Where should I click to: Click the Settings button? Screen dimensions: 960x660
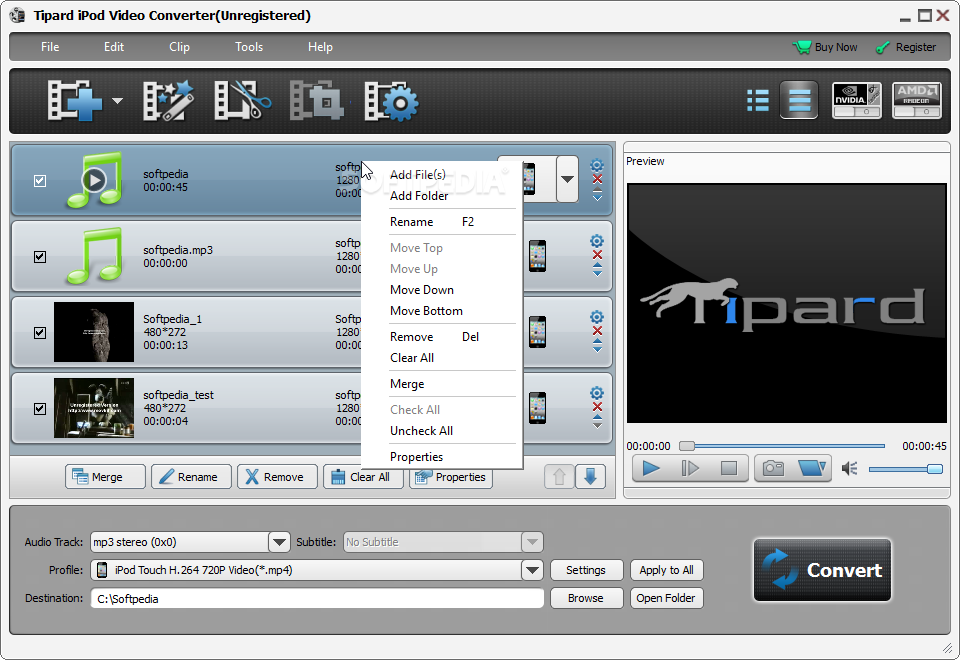[587, 570]
